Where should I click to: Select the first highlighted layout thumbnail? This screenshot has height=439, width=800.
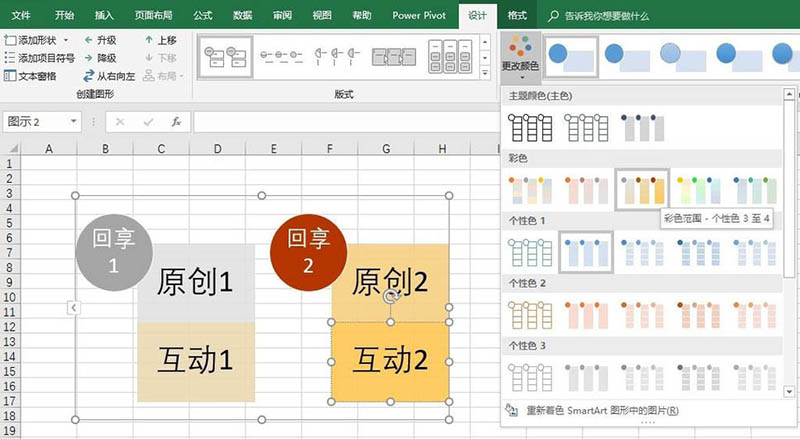coord(225,57)
